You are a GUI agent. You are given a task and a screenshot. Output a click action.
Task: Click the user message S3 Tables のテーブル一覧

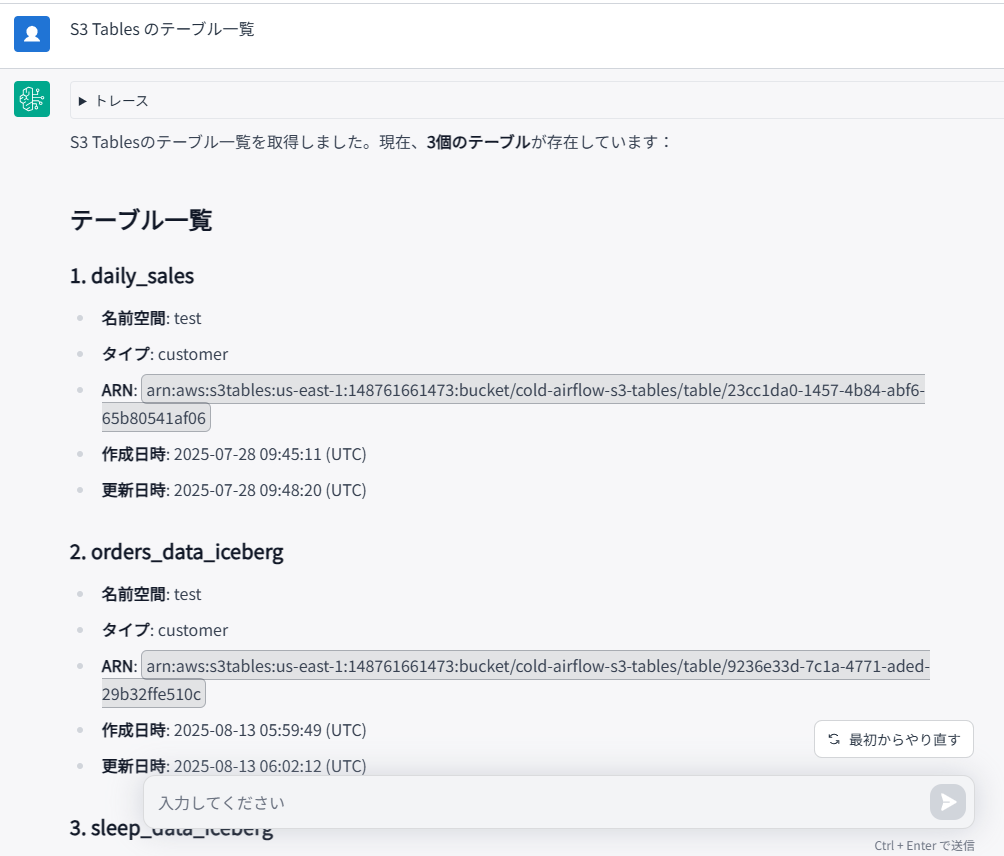pyautogui.click(x=162, y=29)
